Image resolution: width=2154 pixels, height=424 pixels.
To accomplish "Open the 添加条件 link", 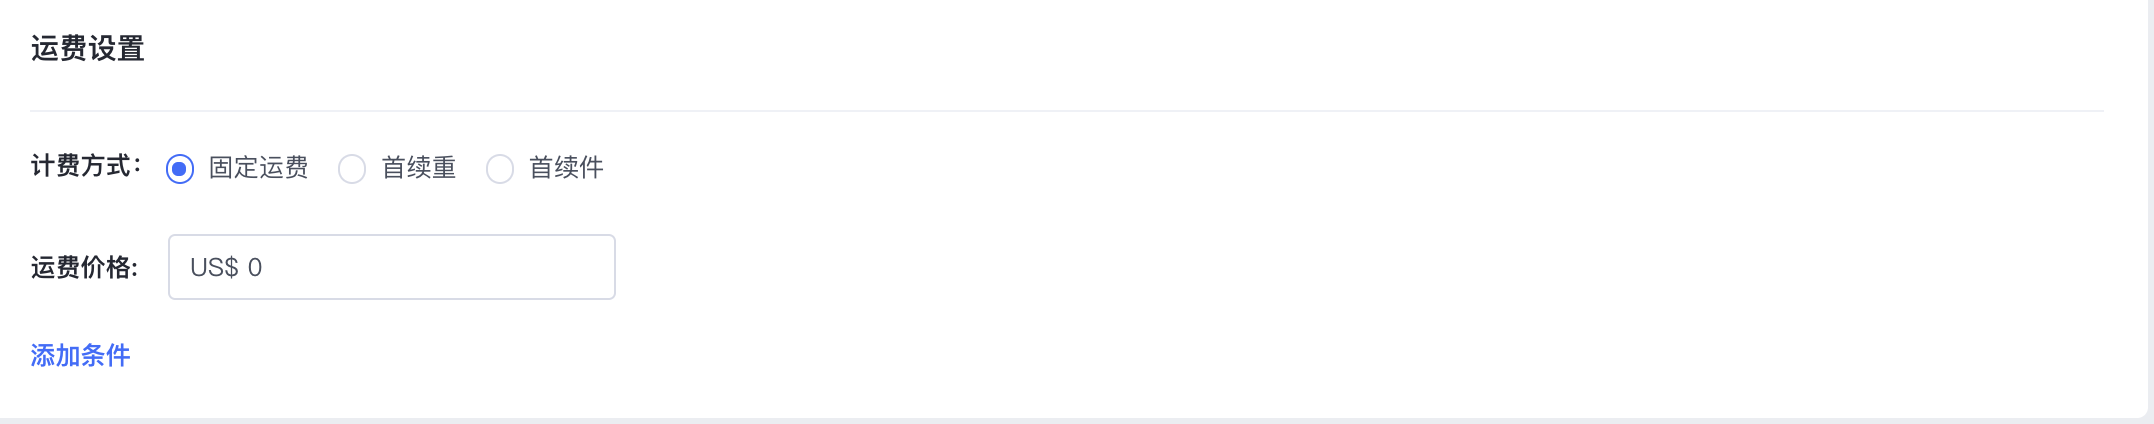I will coord(80,355).
